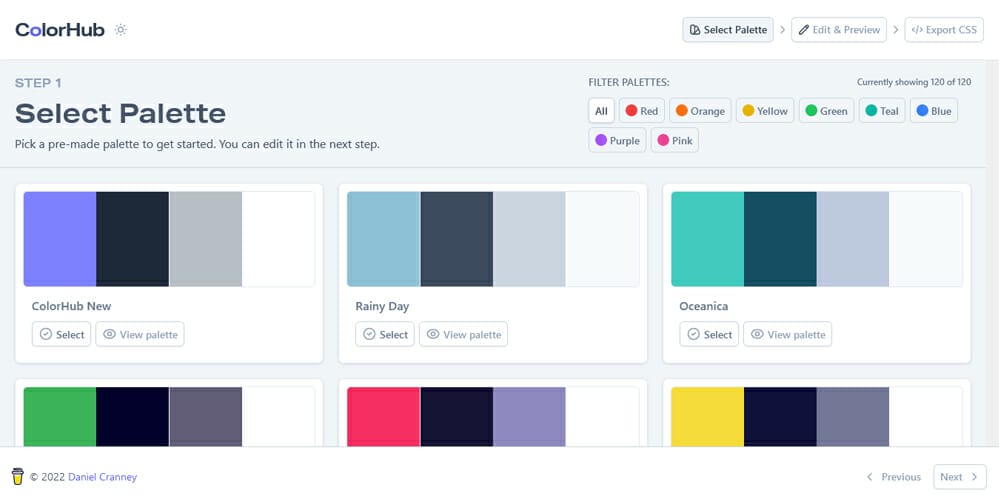This screenshot has width=1000, height=500.
Task: Click ColorHub New's dark navy swatch
Action: pyautogui.click(x=133, y=239)
